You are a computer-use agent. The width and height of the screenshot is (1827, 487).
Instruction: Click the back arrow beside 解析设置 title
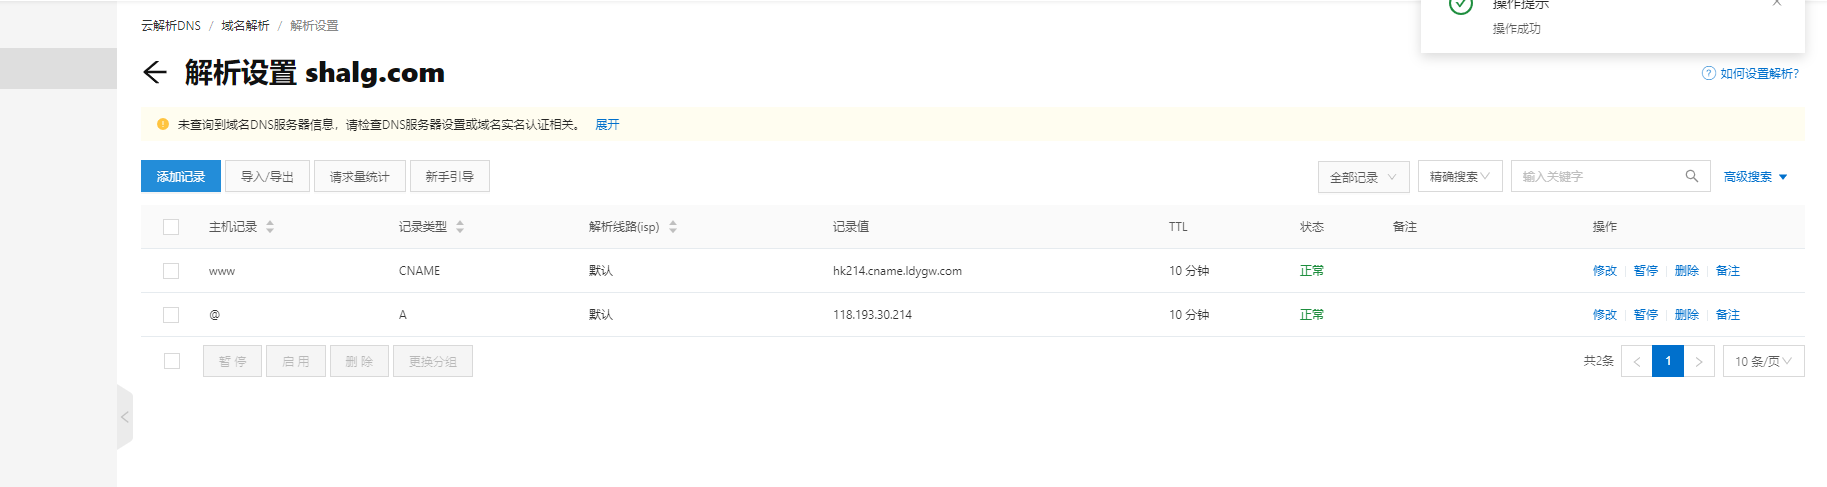(154, 72)
